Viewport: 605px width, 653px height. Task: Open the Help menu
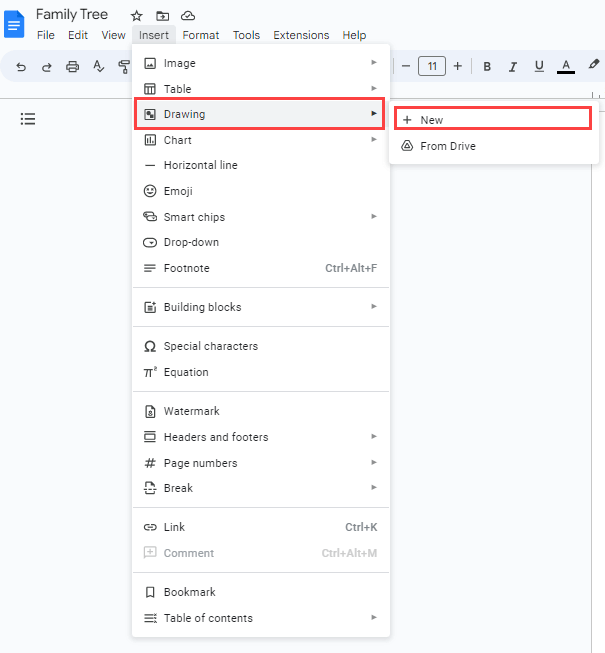(354, 35)
